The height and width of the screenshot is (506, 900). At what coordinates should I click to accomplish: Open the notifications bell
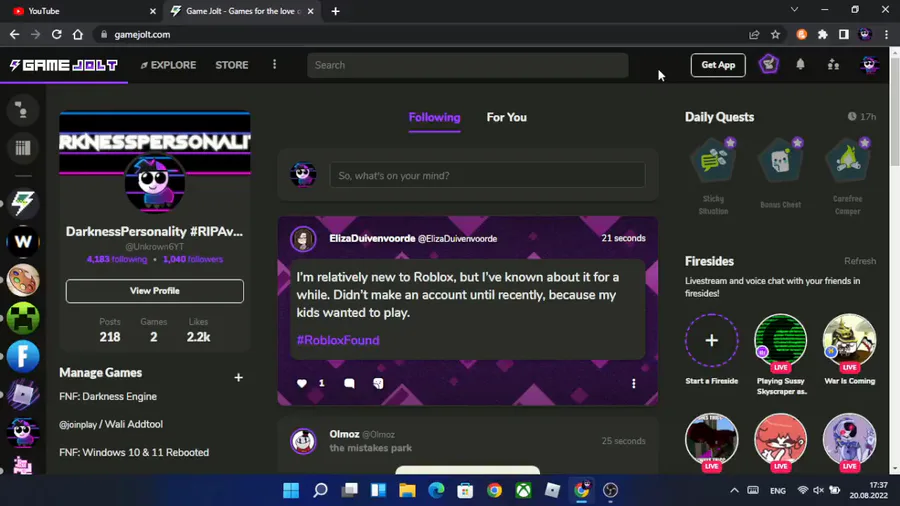pos(800,64)
